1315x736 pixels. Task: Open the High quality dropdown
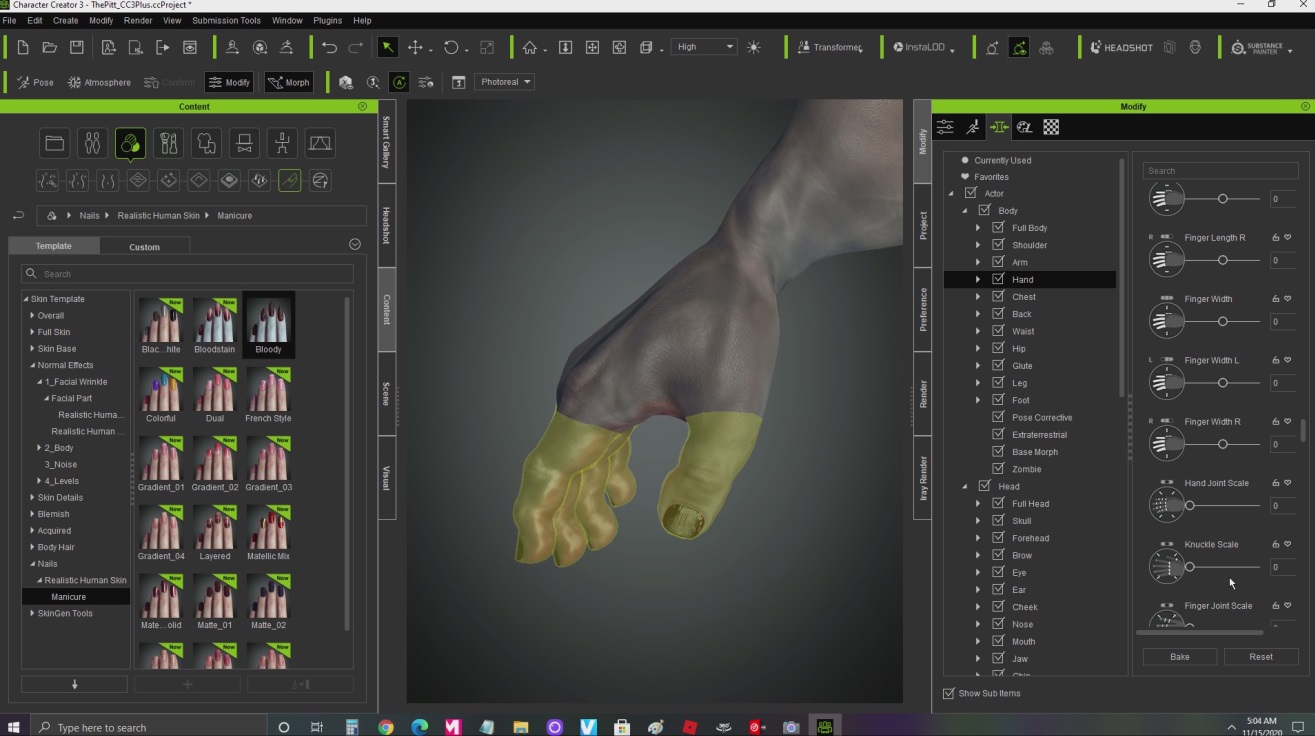coord(704,47)
